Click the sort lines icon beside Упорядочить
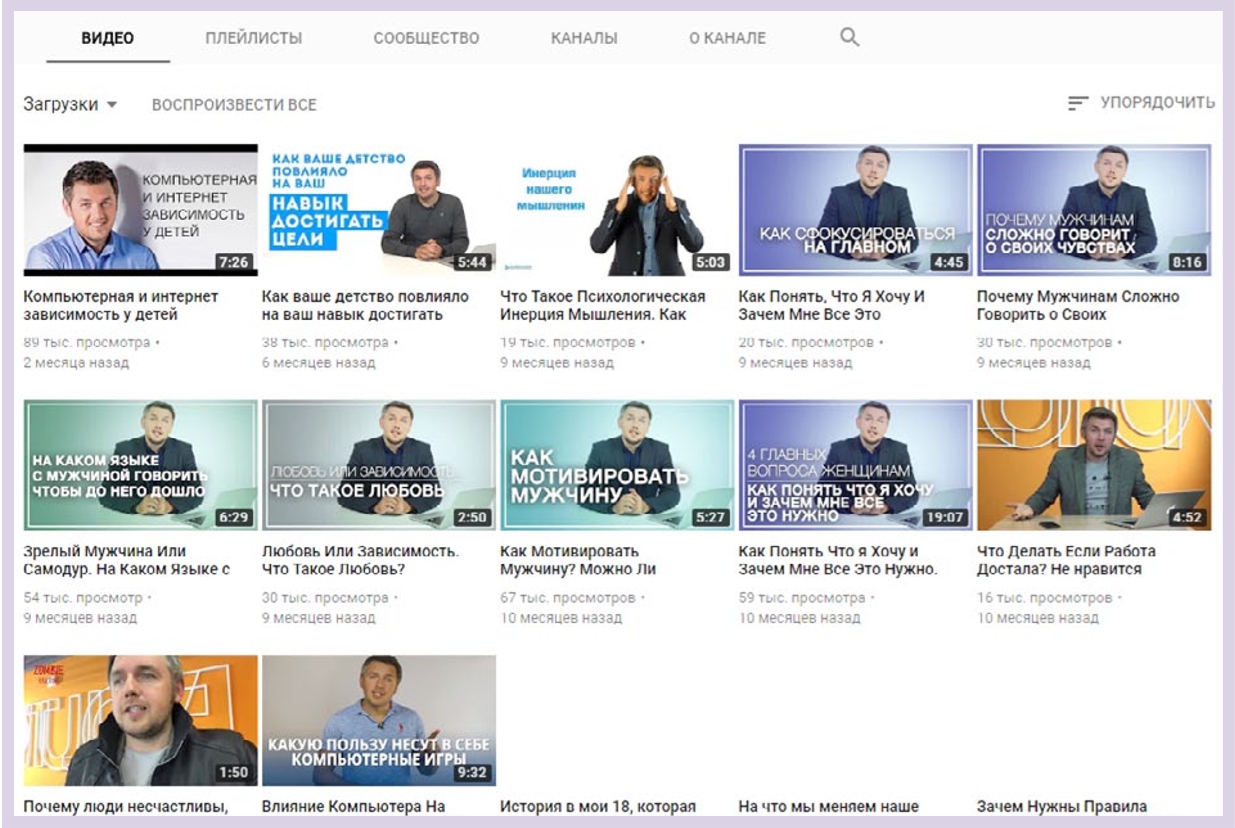1235x828 pixels. [x=1077, y=103]
